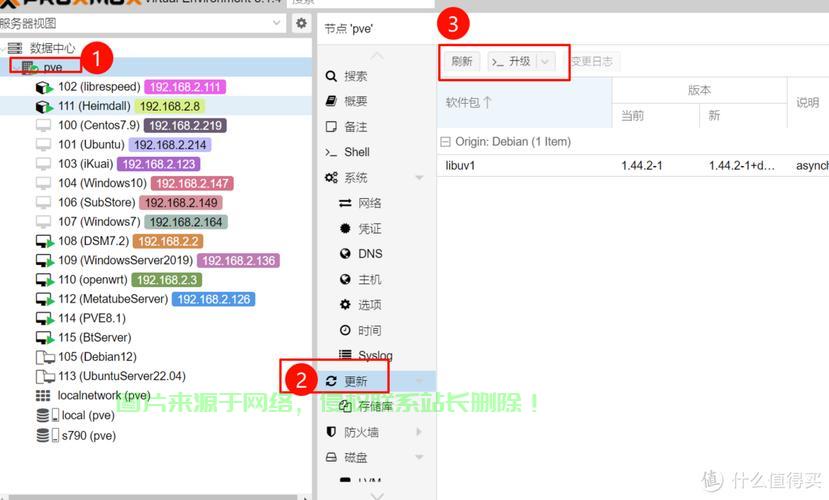Open the Shell menu item
This screenshot has height=500, width=829.
click(x=357, y=152)
